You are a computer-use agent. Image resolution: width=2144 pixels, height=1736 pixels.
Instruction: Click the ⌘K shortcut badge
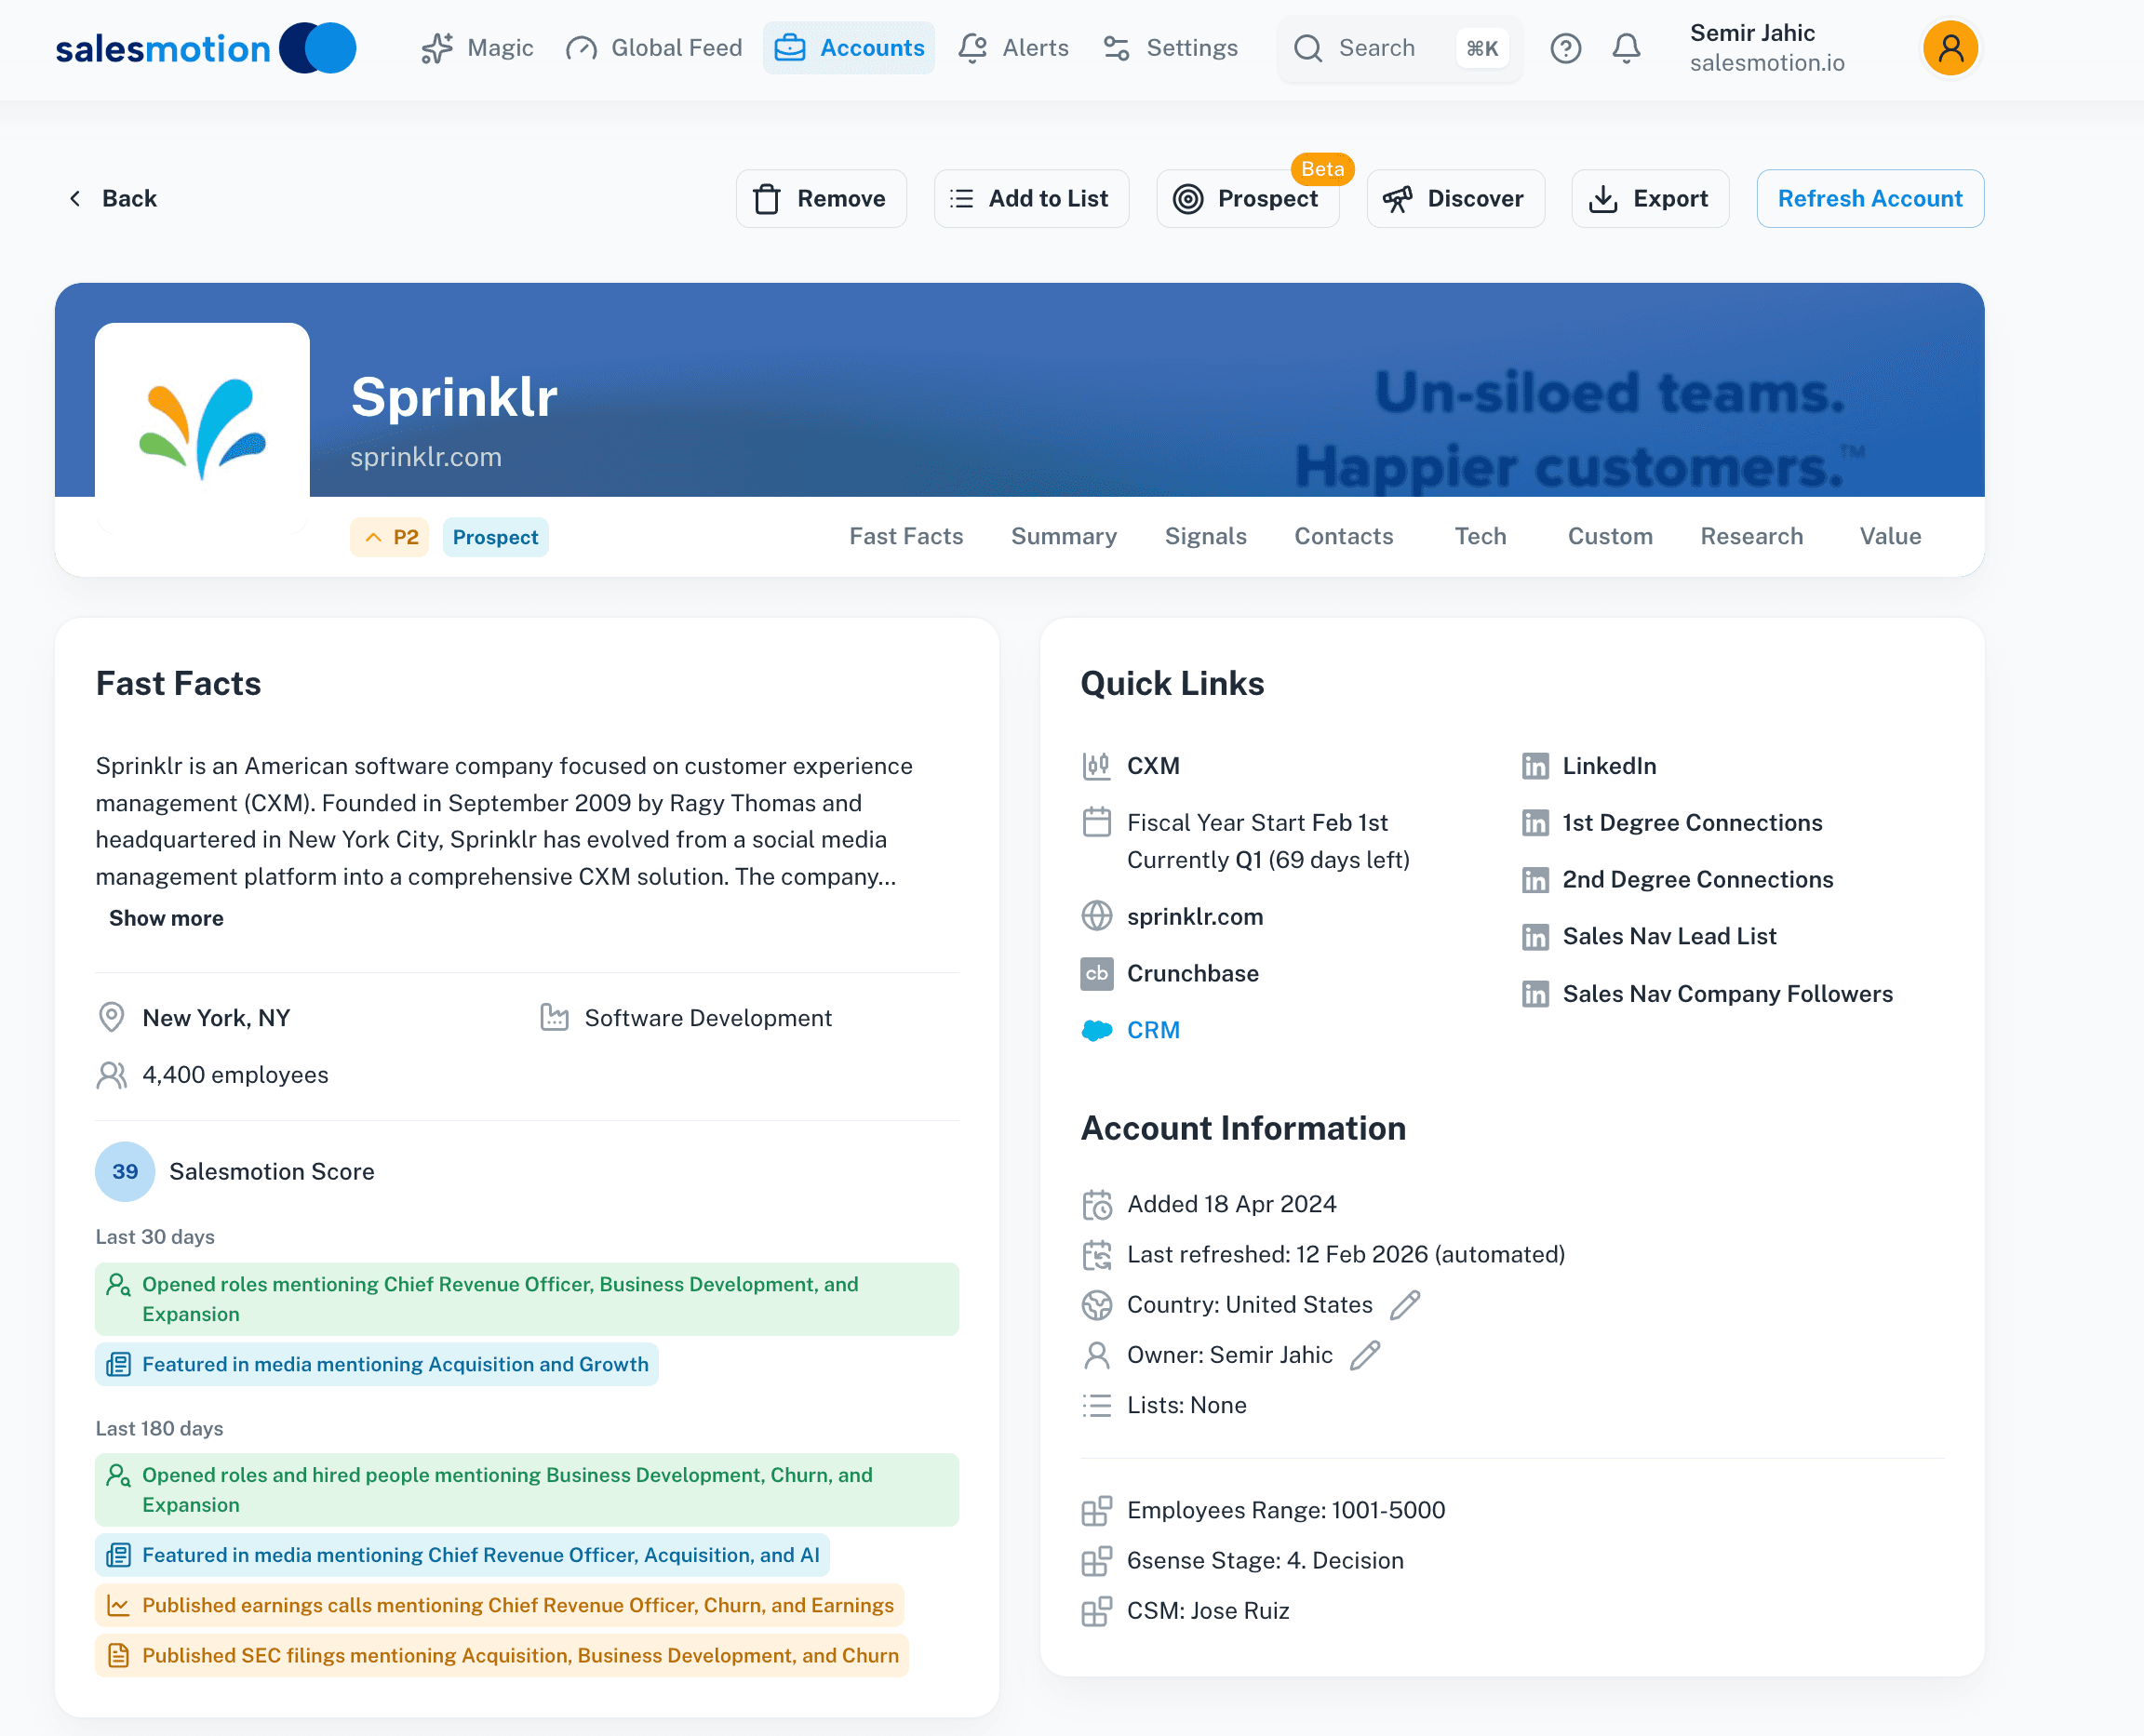(1481, 48)
